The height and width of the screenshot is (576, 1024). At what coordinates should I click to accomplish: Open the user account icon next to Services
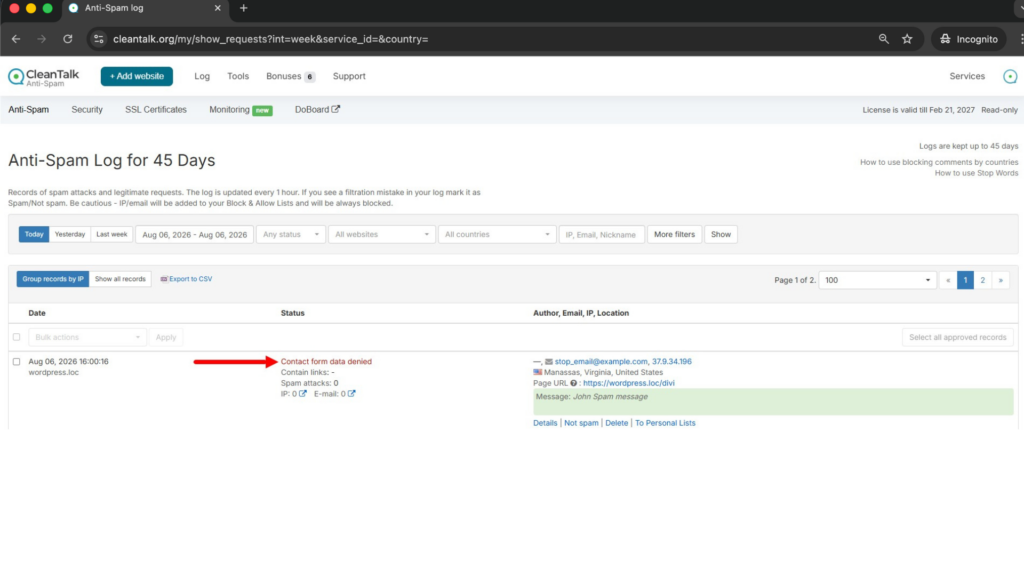[1010, 76]
